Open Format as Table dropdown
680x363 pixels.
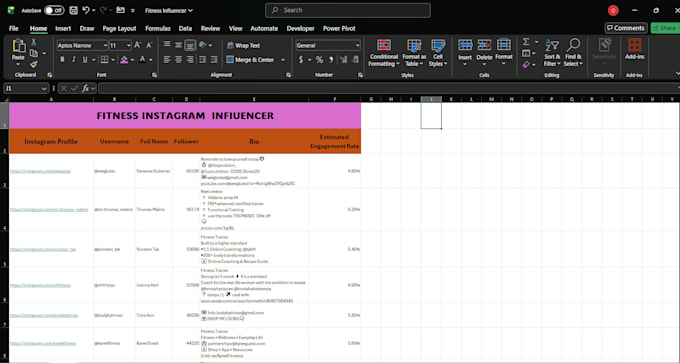(414, 52)
